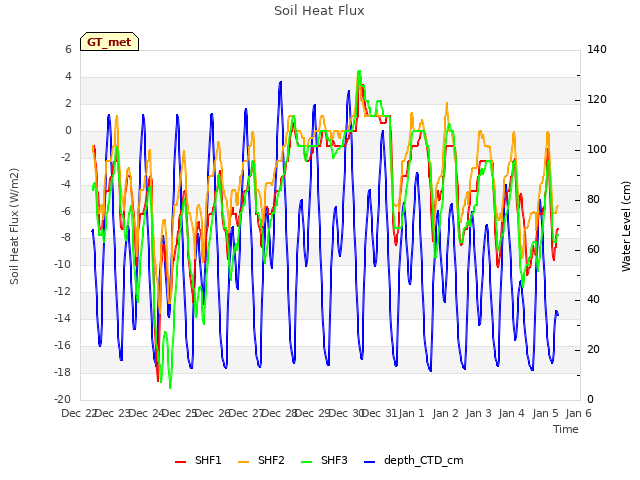Click the green SHF3 legend swatch

pyautogui.click(x=306, y=462)
